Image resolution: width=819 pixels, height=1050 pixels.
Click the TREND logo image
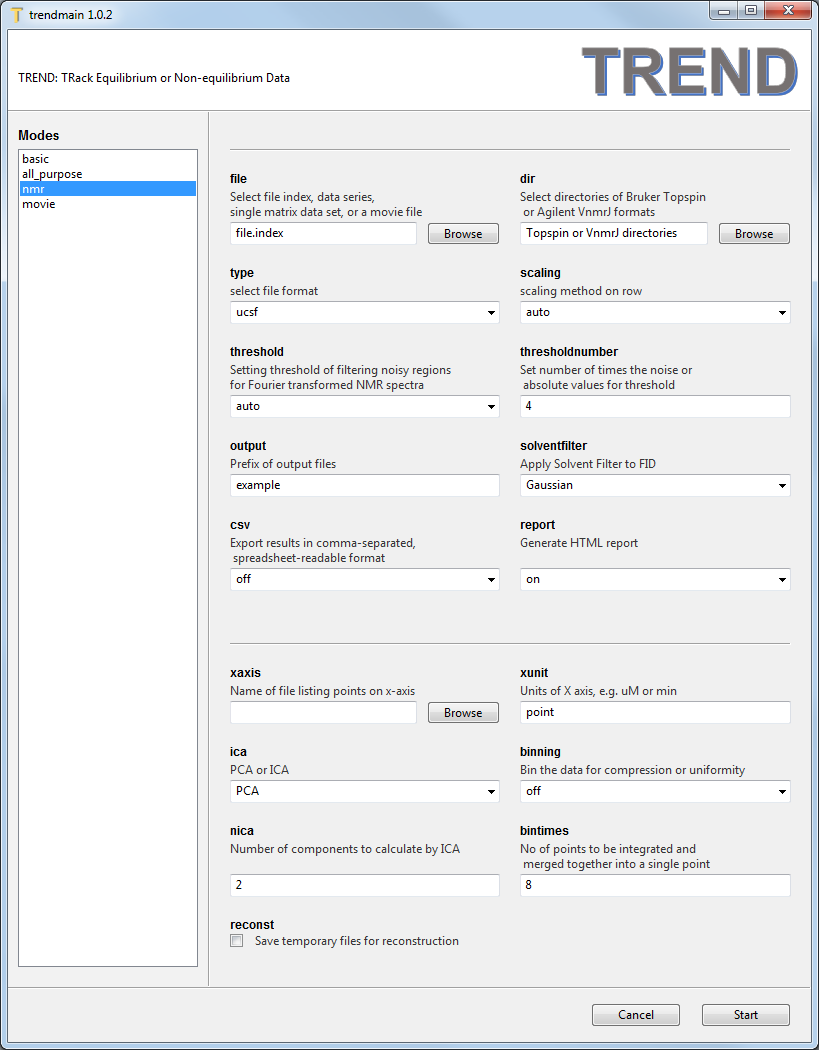coord(689,71)
